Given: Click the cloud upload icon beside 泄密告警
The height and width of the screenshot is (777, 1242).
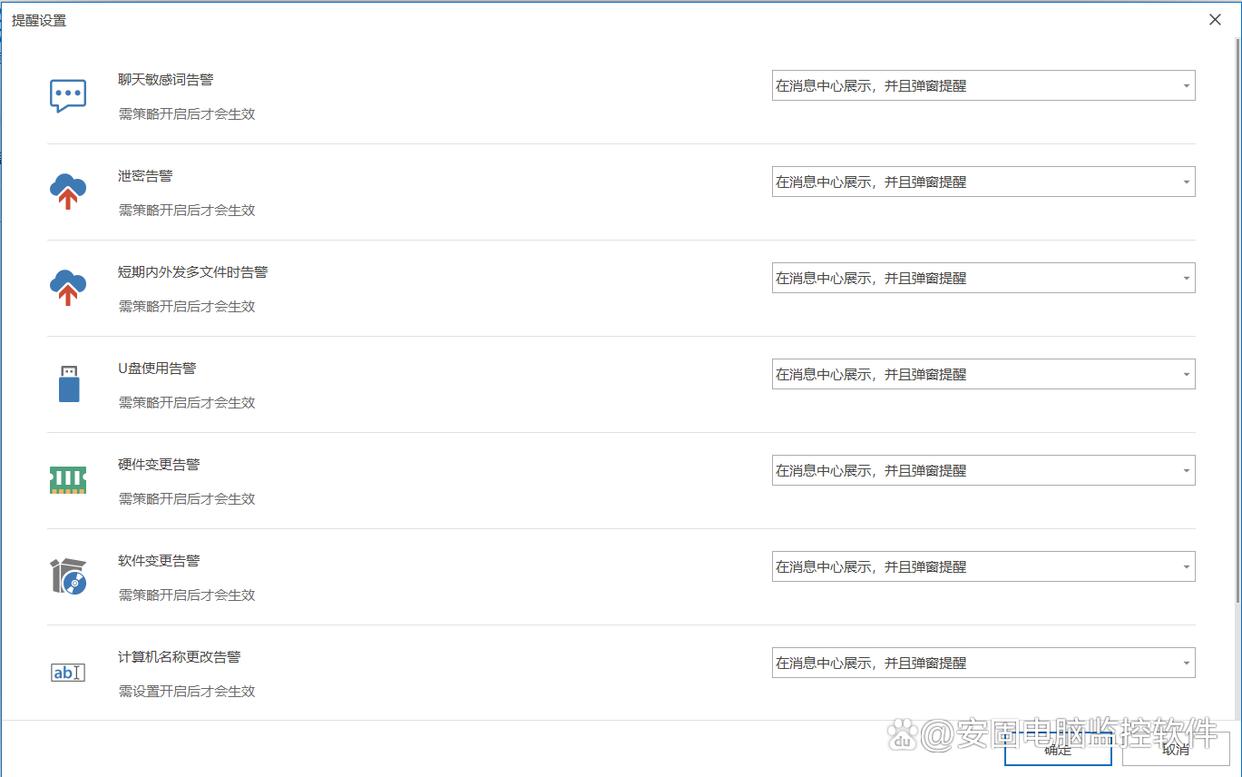Looking at the screenshot, I should [x=68, y=191].
